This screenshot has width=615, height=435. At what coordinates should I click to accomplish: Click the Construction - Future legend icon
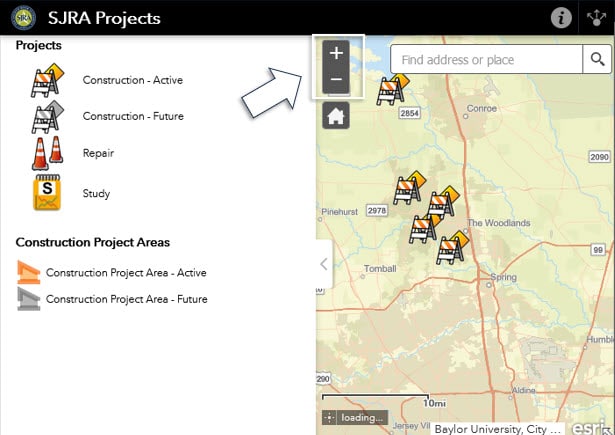tap(47, 117)
